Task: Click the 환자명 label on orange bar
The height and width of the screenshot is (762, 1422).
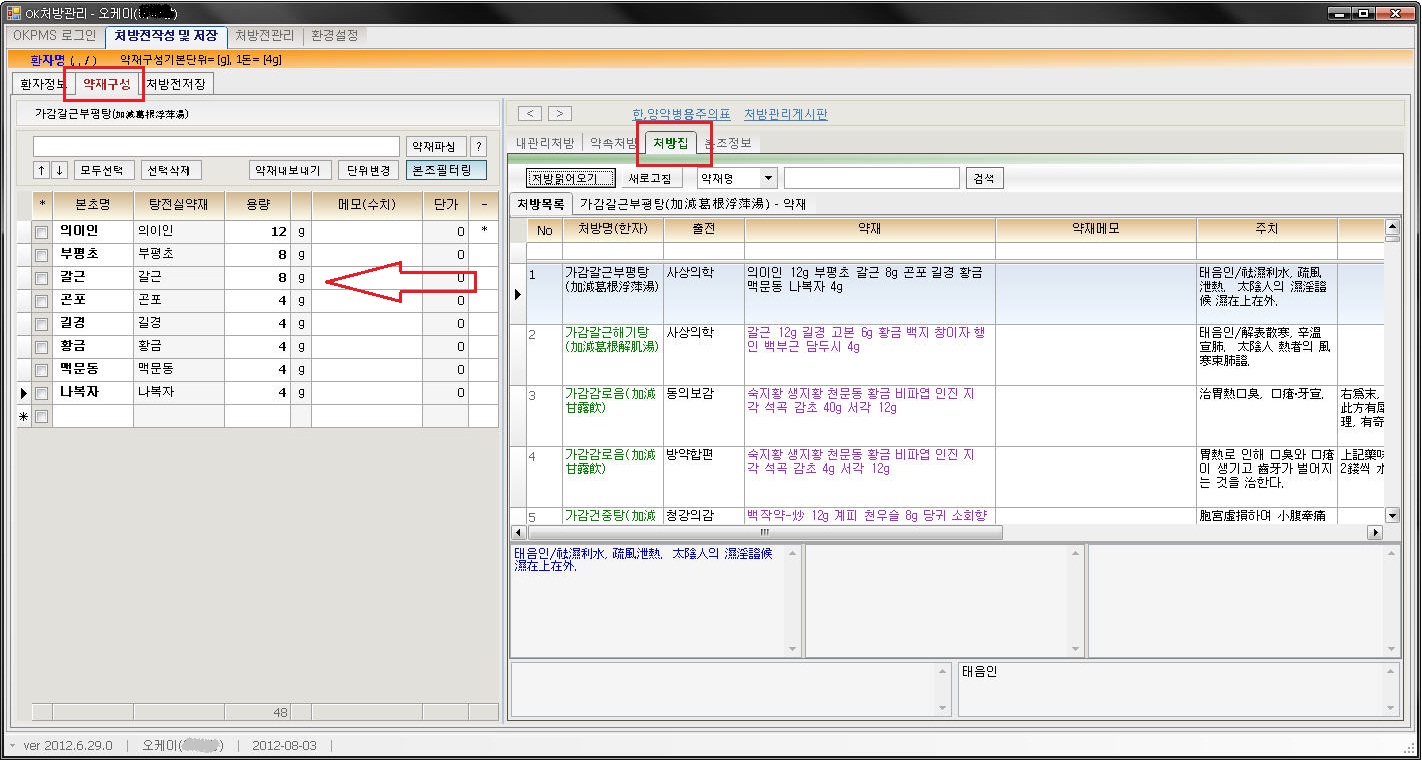Action: point(47,60)
